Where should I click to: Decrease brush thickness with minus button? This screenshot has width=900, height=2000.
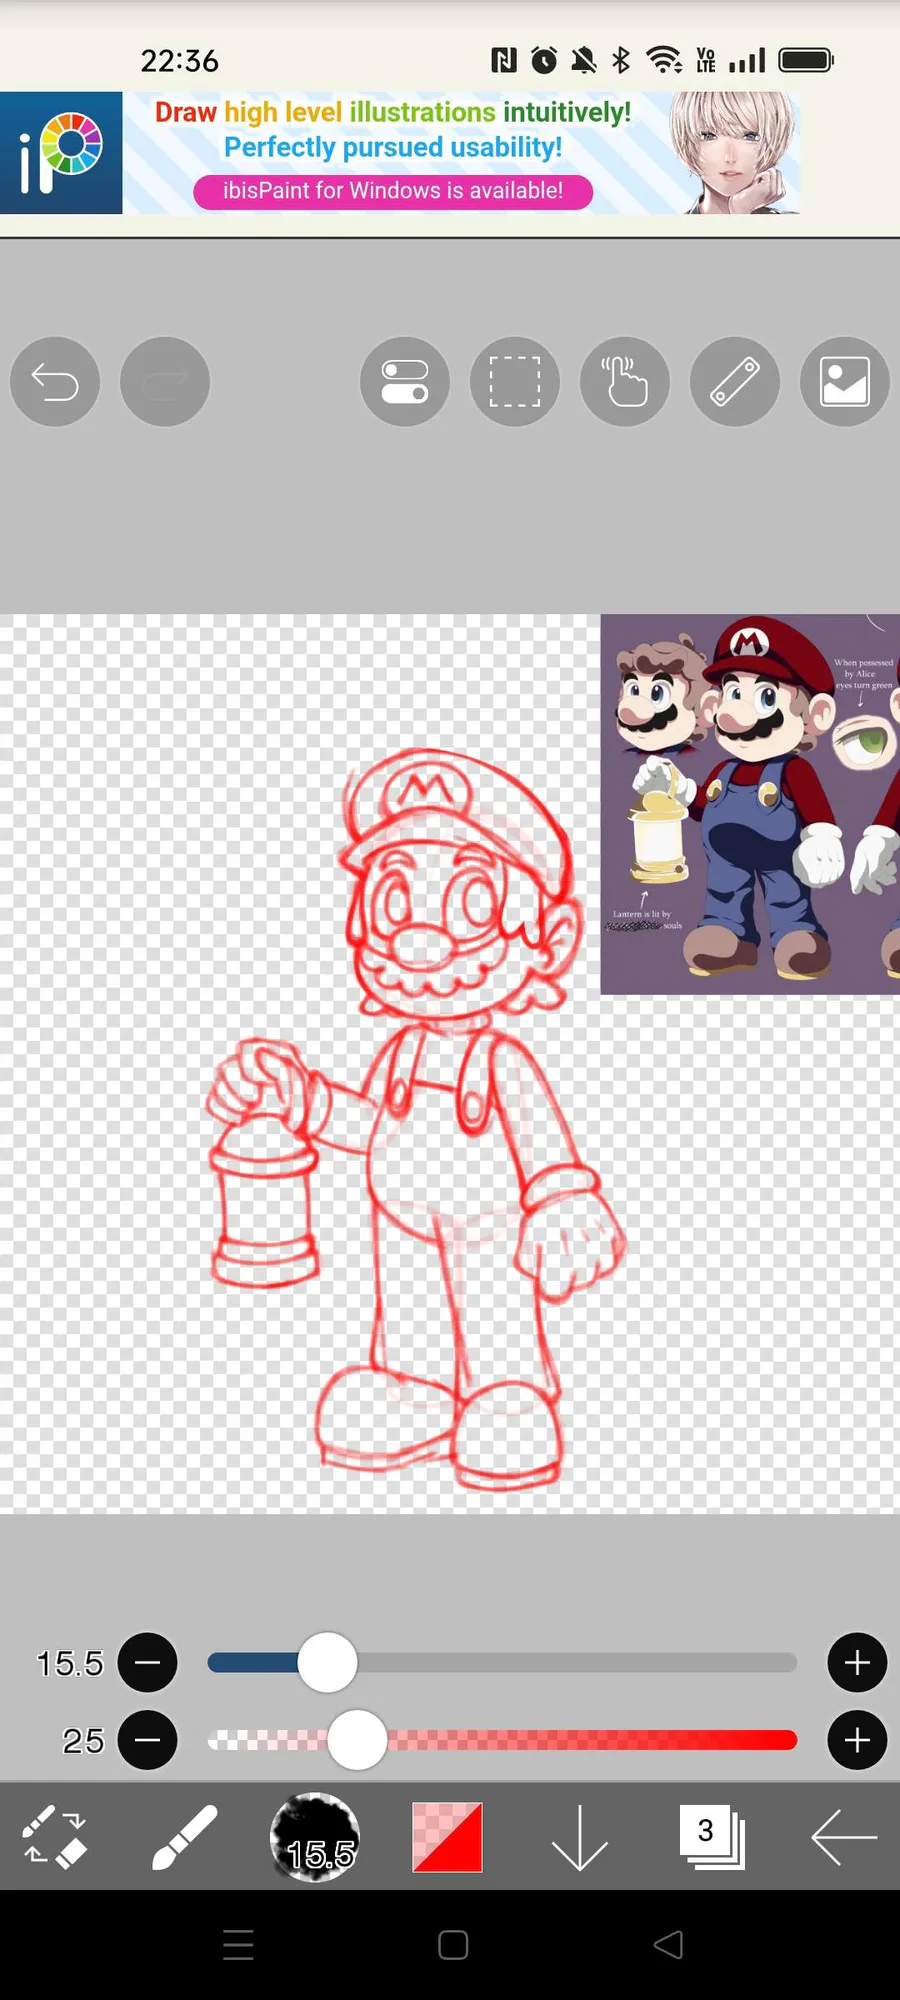click(148, 1662)
